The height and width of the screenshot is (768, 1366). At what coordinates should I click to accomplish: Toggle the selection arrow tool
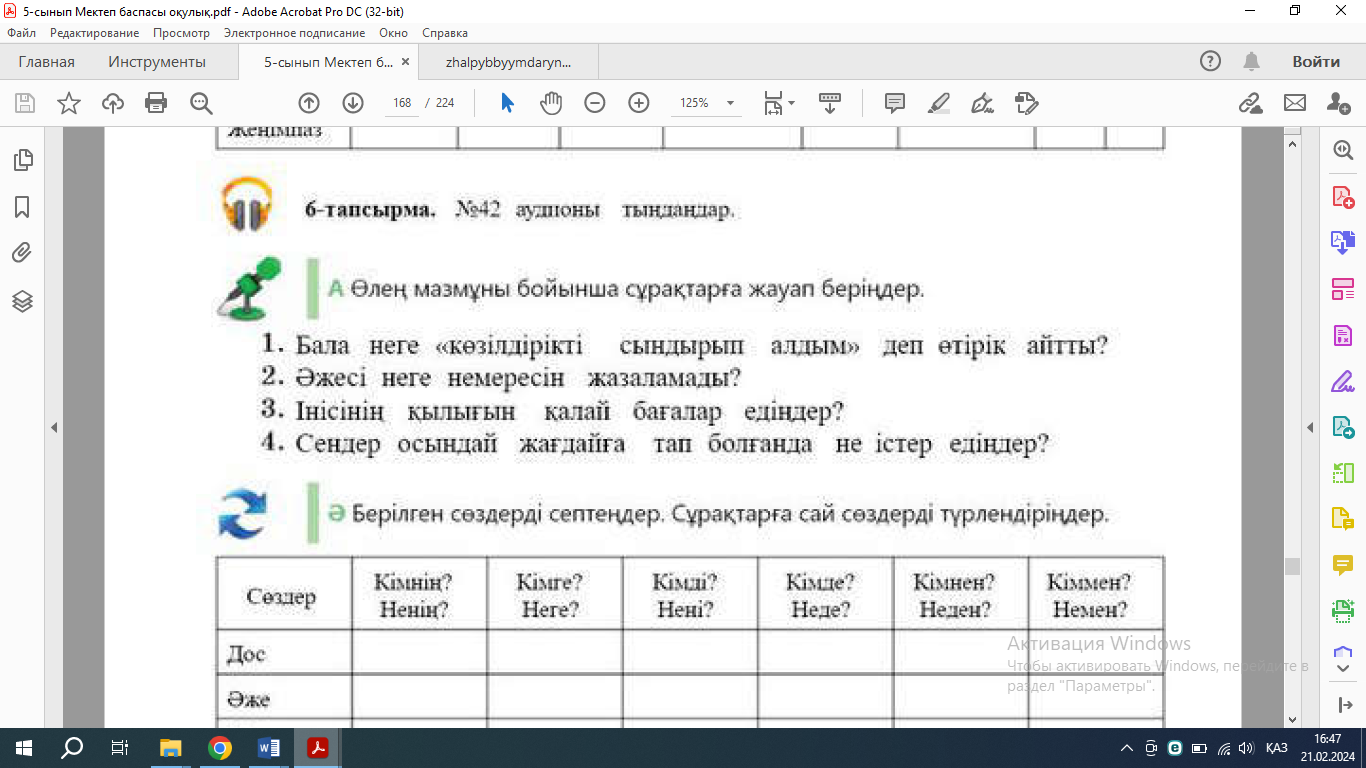click(507, 103)
